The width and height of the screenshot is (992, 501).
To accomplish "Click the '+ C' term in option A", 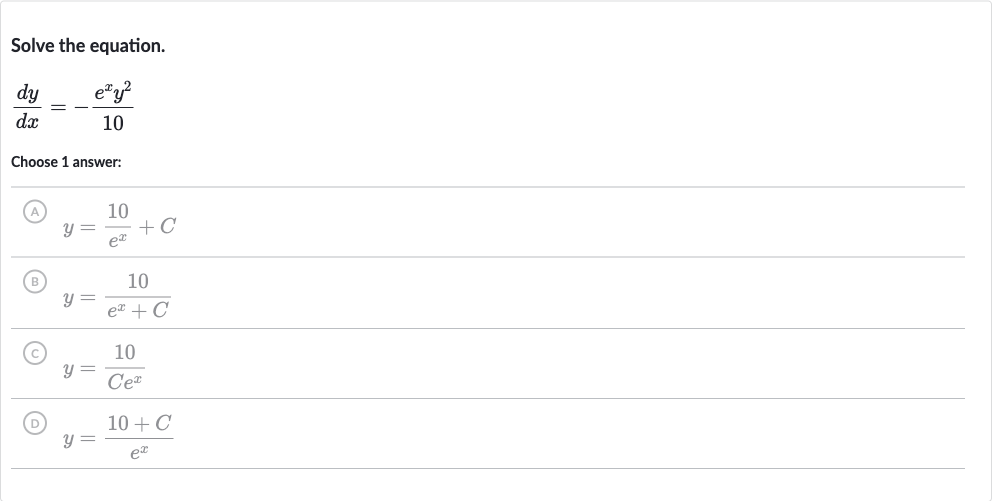I will [x=156, y=226].
